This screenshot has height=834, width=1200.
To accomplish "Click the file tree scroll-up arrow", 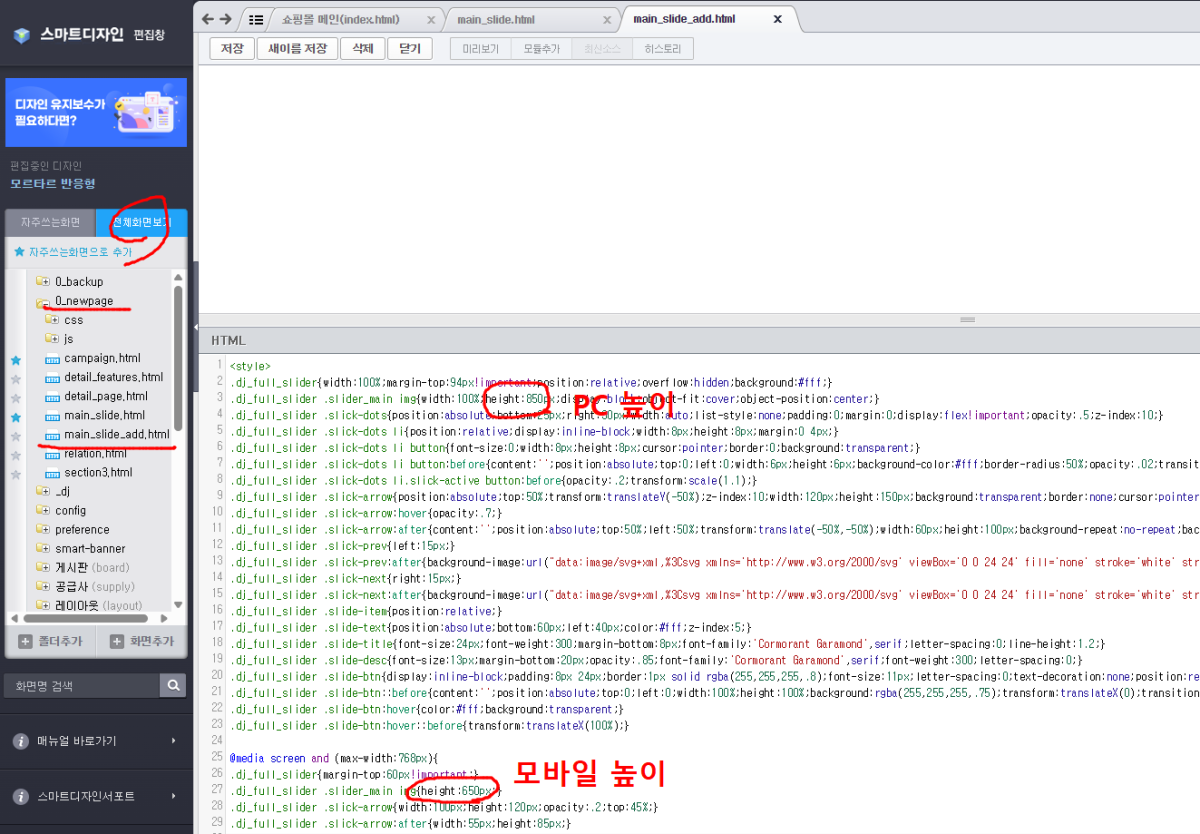I will click(179, 277).
